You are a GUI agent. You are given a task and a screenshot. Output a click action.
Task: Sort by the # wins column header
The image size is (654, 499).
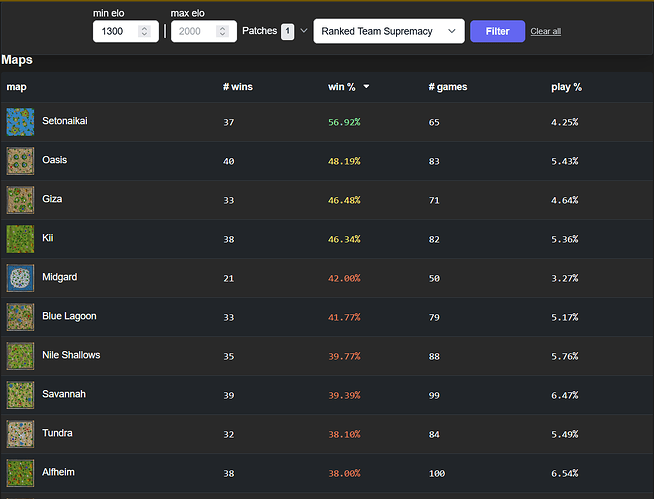tap(238, 87)
